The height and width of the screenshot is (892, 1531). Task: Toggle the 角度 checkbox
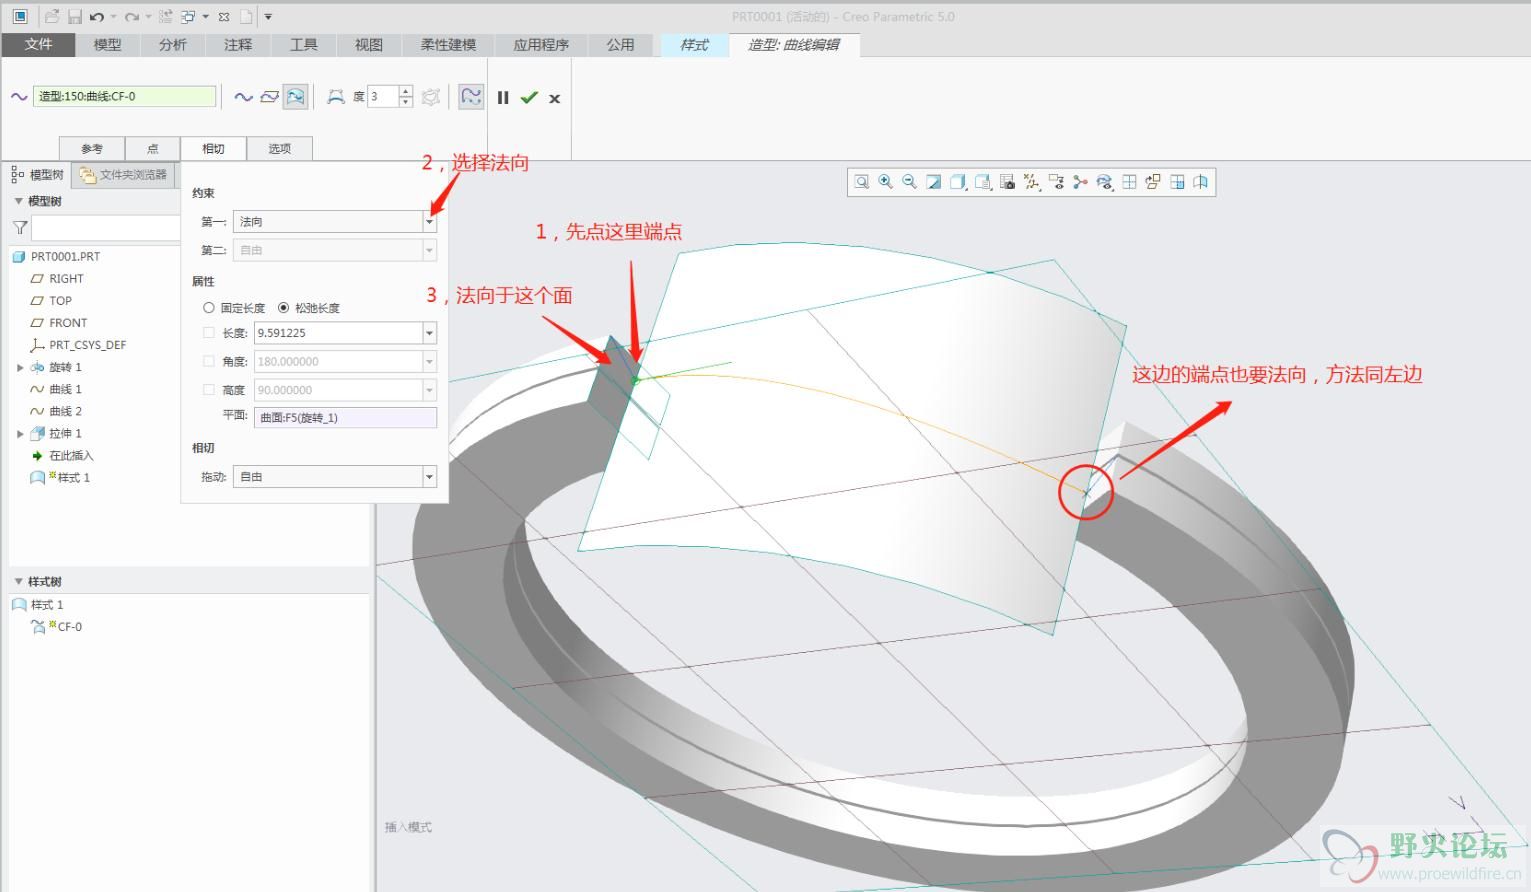(x=209, y=361)
